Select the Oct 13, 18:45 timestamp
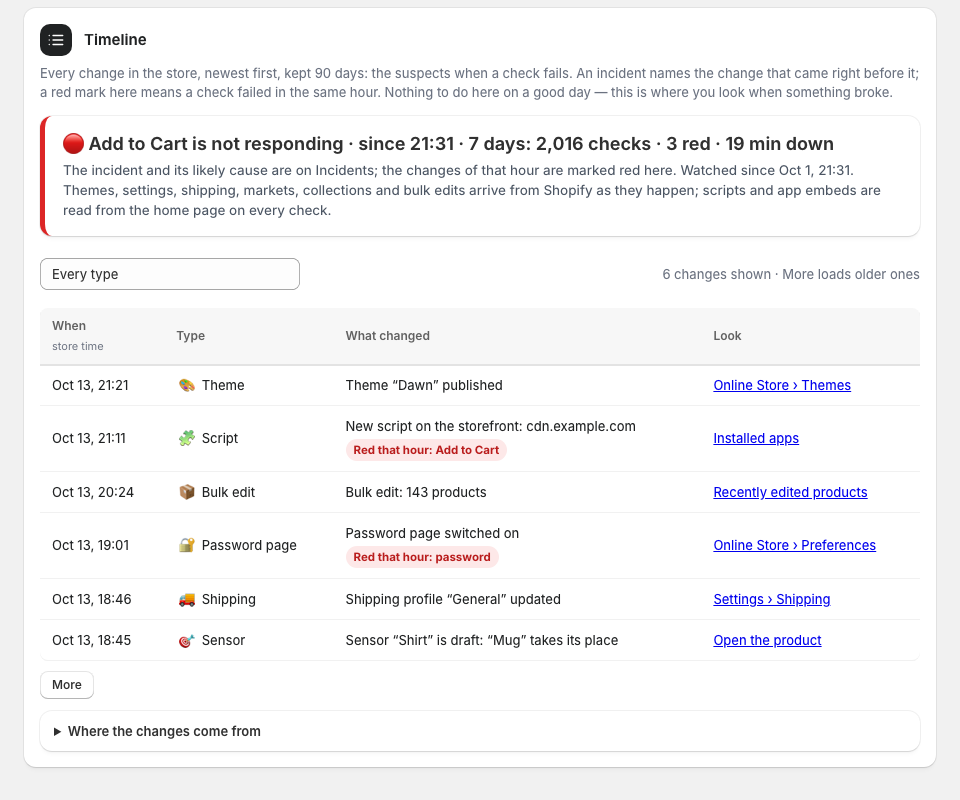The height and width of the screenshot is (800, 960). coord(92,640)
